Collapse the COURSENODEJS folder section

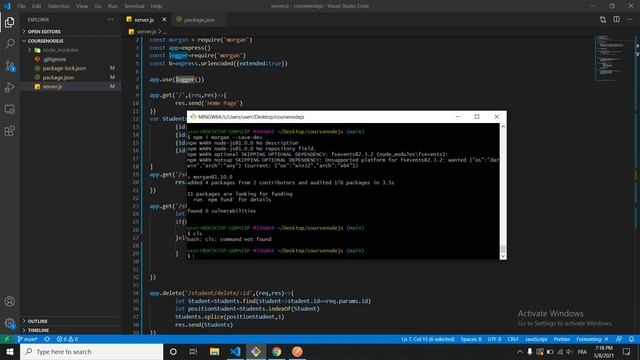(x=45, y=41)
